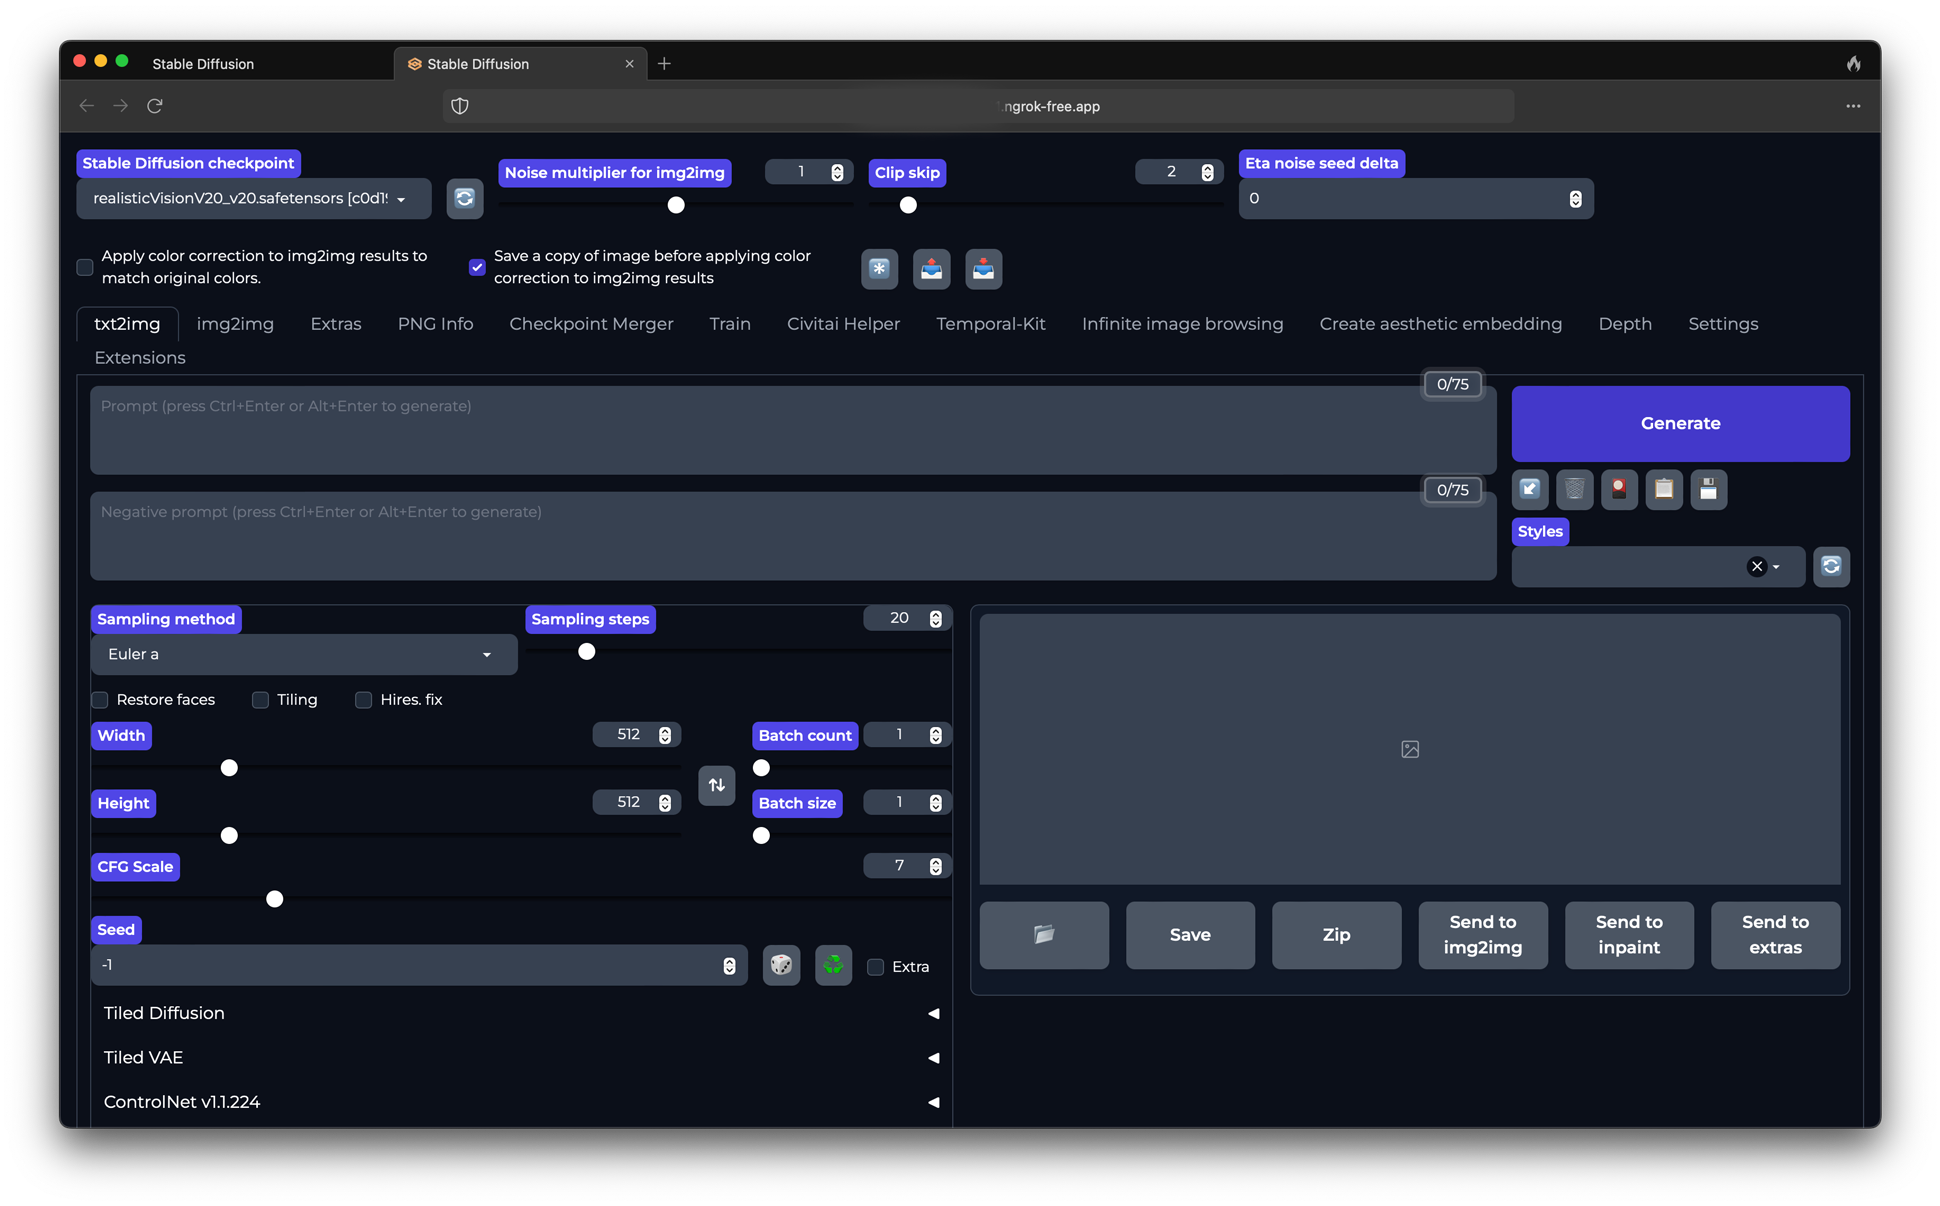Click the Width value stepper

point(665,735)
